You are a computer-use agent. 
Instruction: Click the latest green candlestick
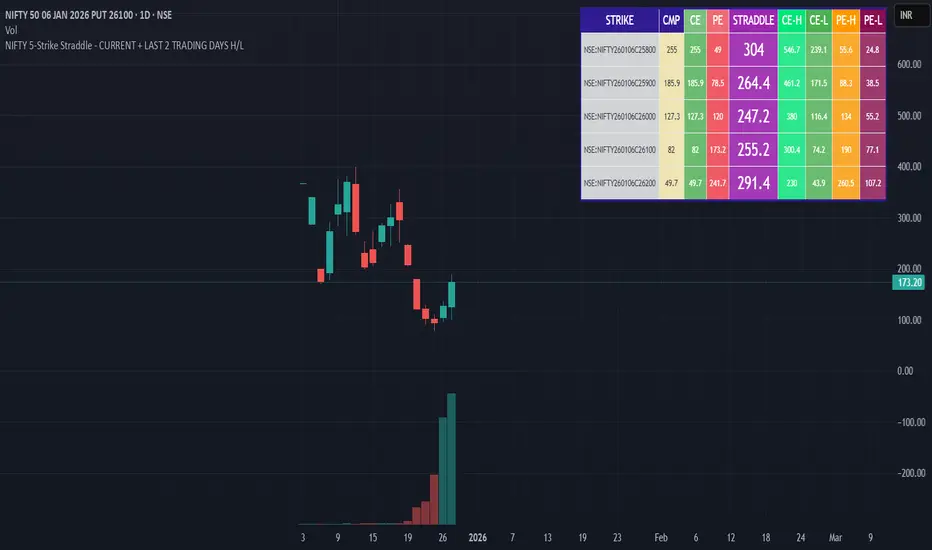pyautogui.click(x=452, y=295)
